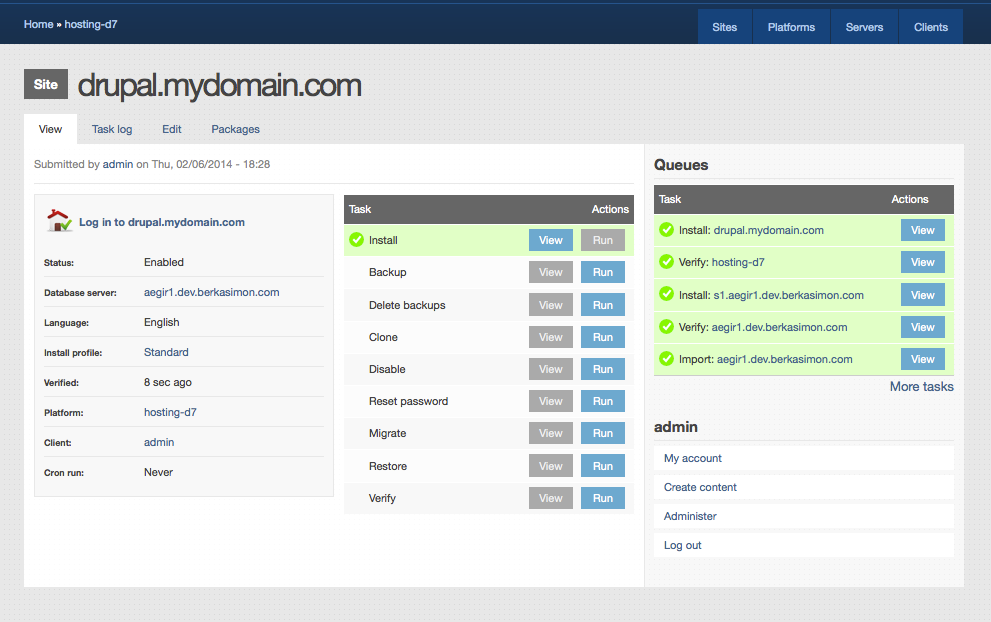This screenshot has height=622, width=991.
Task: Click success icon for Import: aegir1.dev.berkasimon.com
Action: point(666,358)
